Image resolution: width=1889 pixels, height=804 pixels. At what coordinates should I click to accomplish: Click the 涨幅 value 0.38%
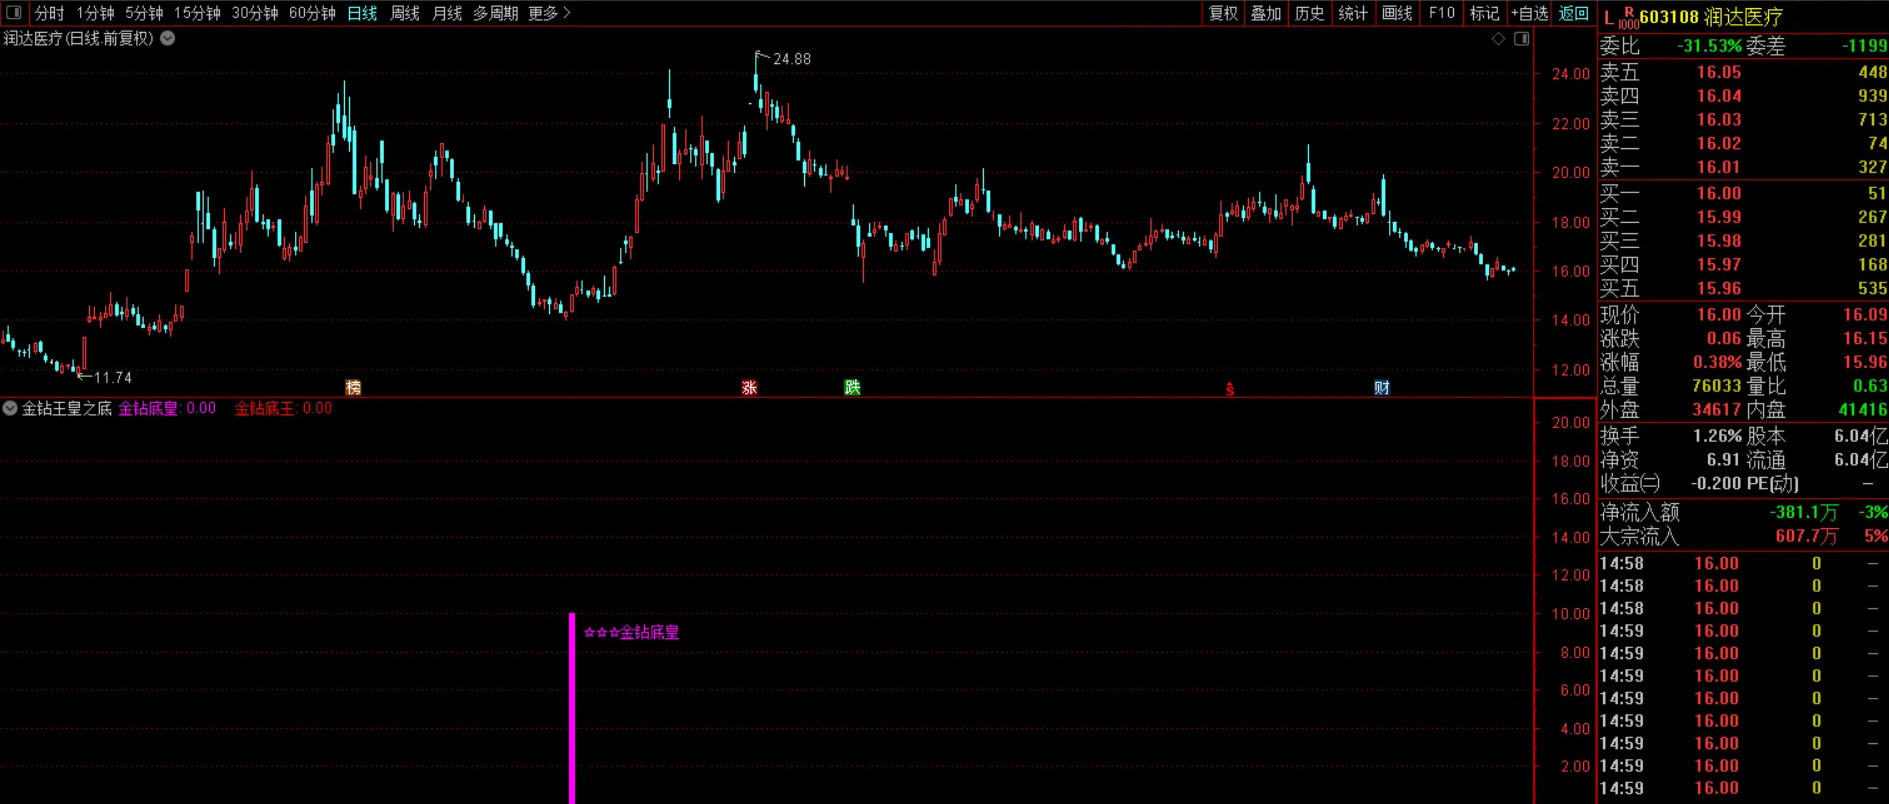(1717, 362)
